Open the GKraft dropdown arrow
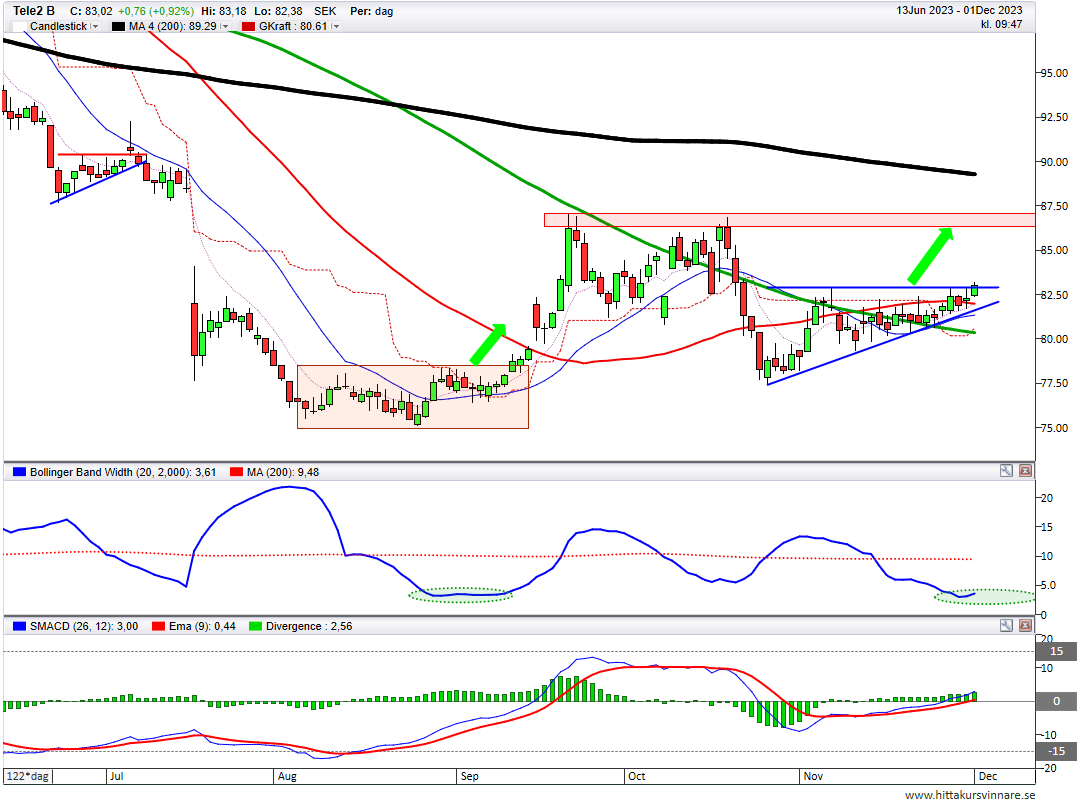The image size is (1080, 800). pyautogui.click(x=335, y=26)
